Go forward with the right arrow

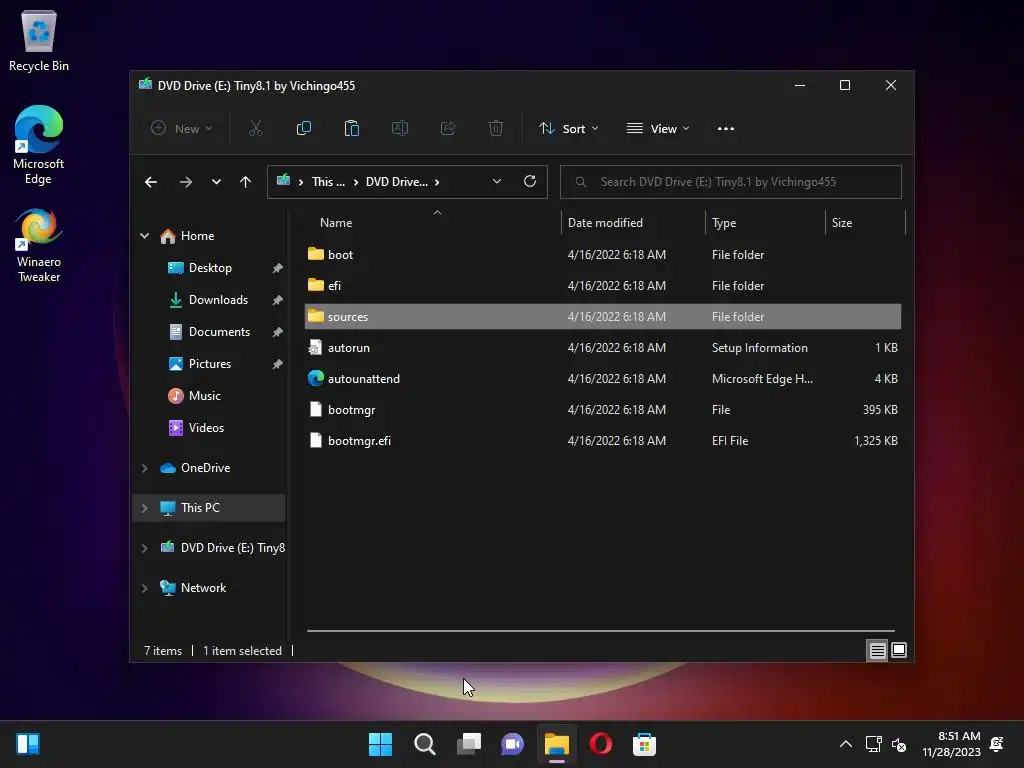pyautogui.click(x=185, y=182)
